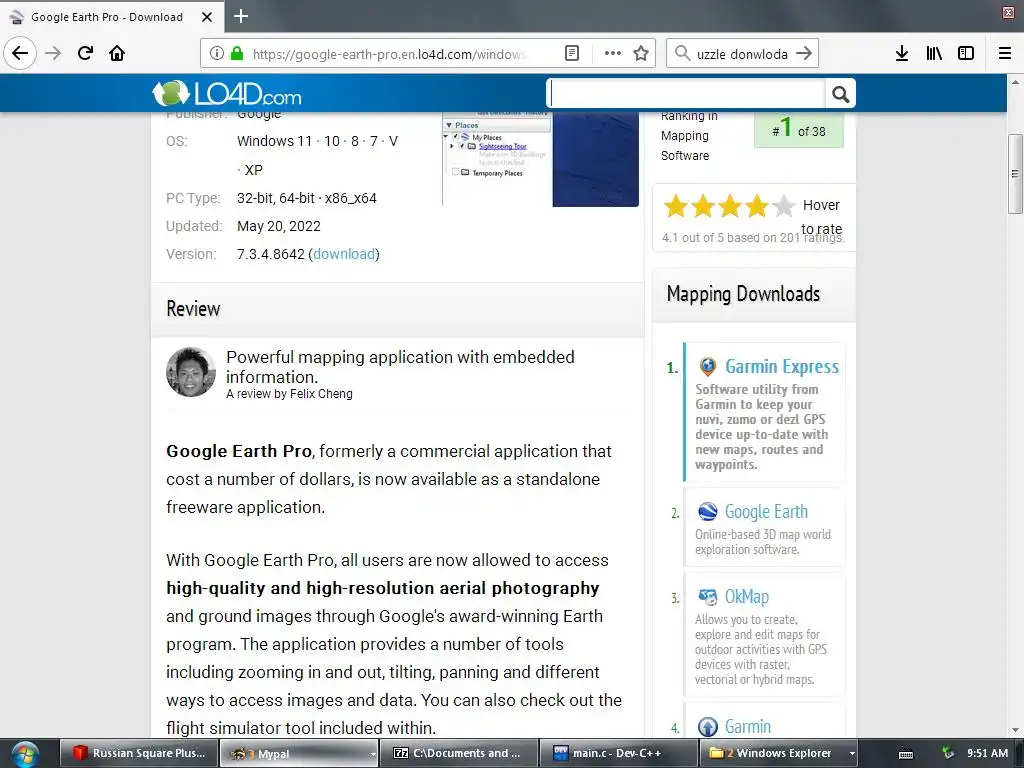
Task: Show site information icon in address bar
Action: (x=217, y=54)
